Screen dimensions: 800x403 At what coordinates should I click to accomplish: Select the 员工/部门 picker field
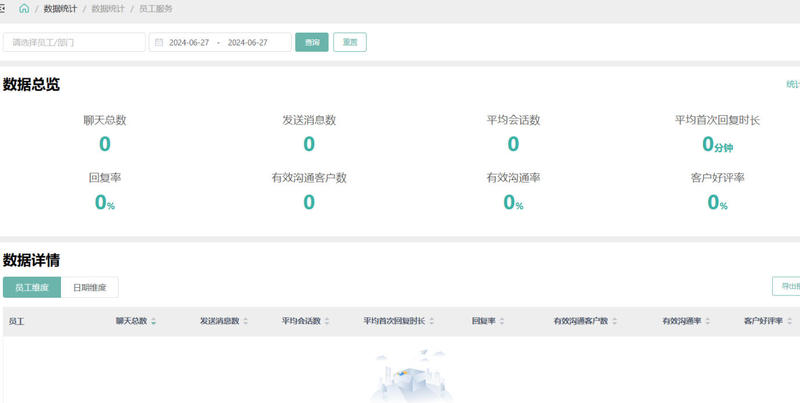74,42
